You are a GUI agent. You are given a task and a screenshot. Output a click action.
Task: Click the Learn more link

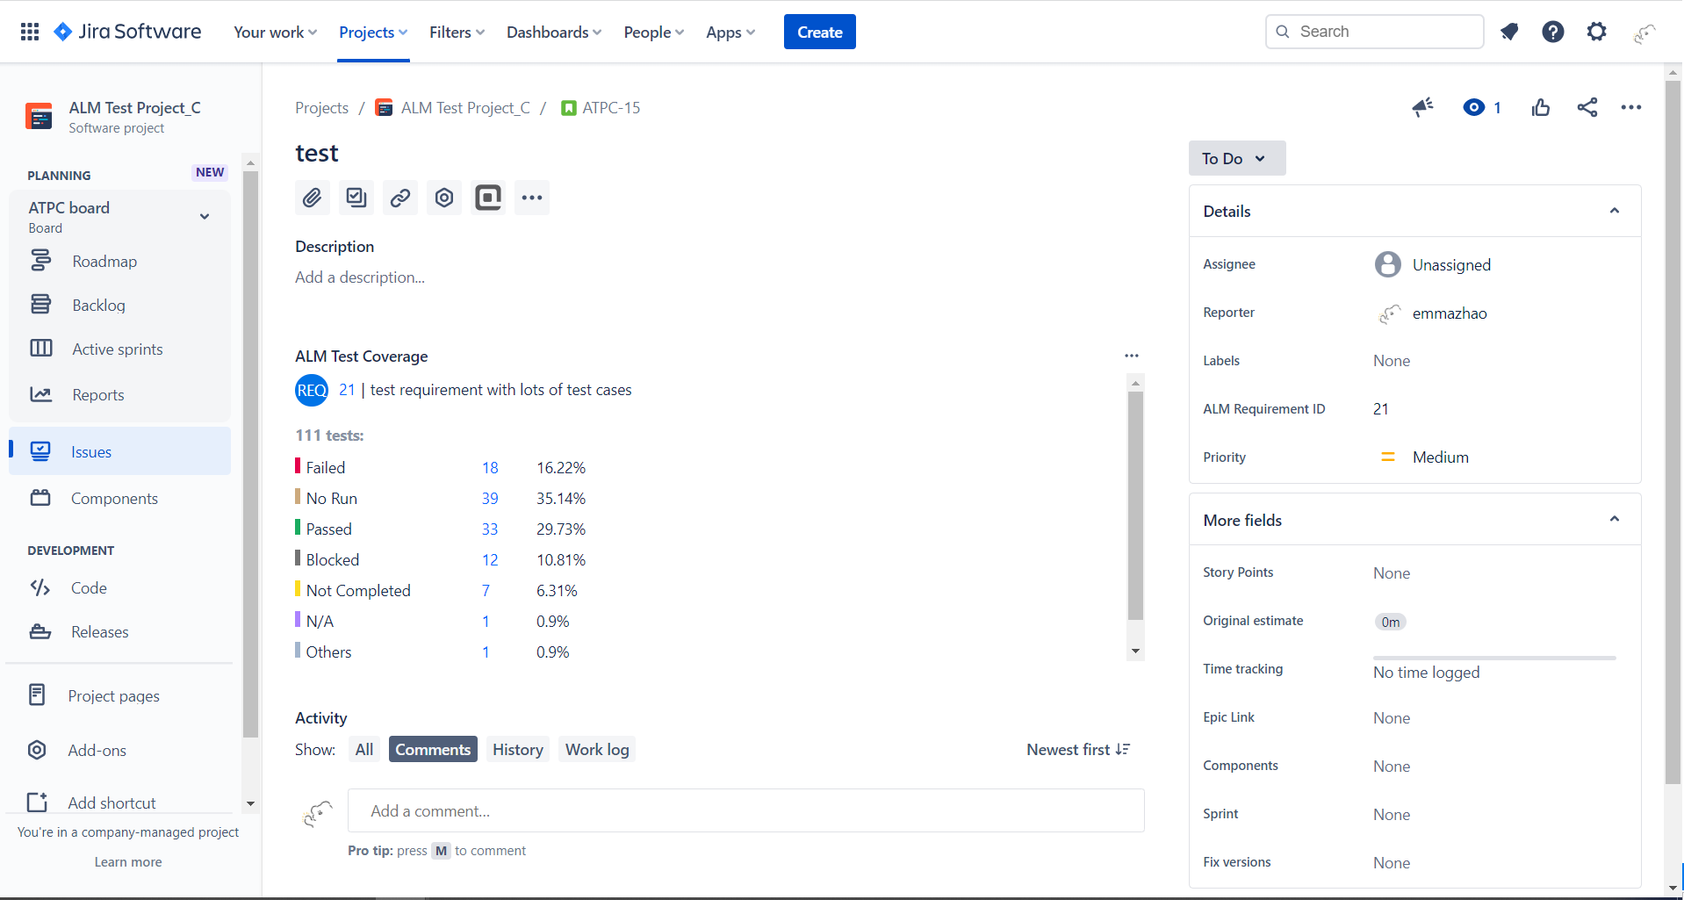(x=128, y=862)
